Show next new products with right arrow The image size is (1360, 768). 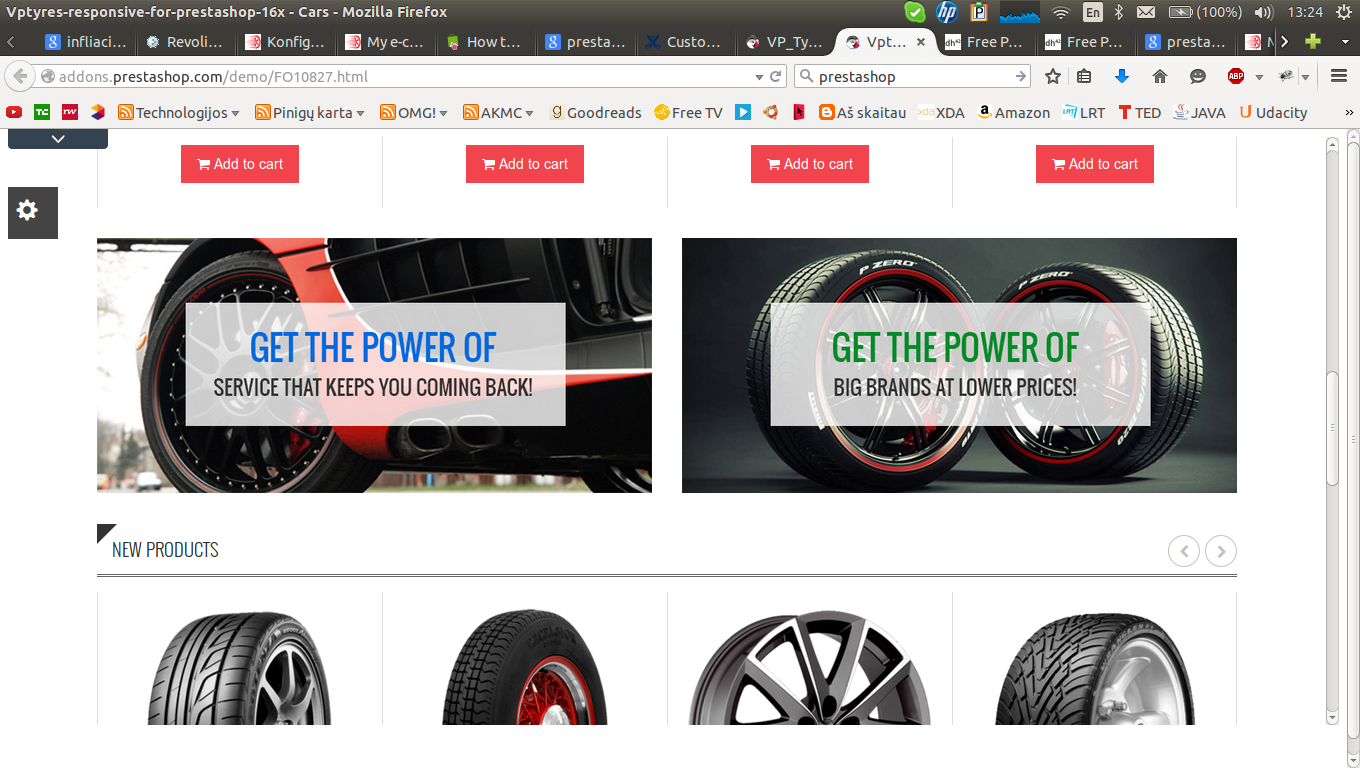(1221, 551)
